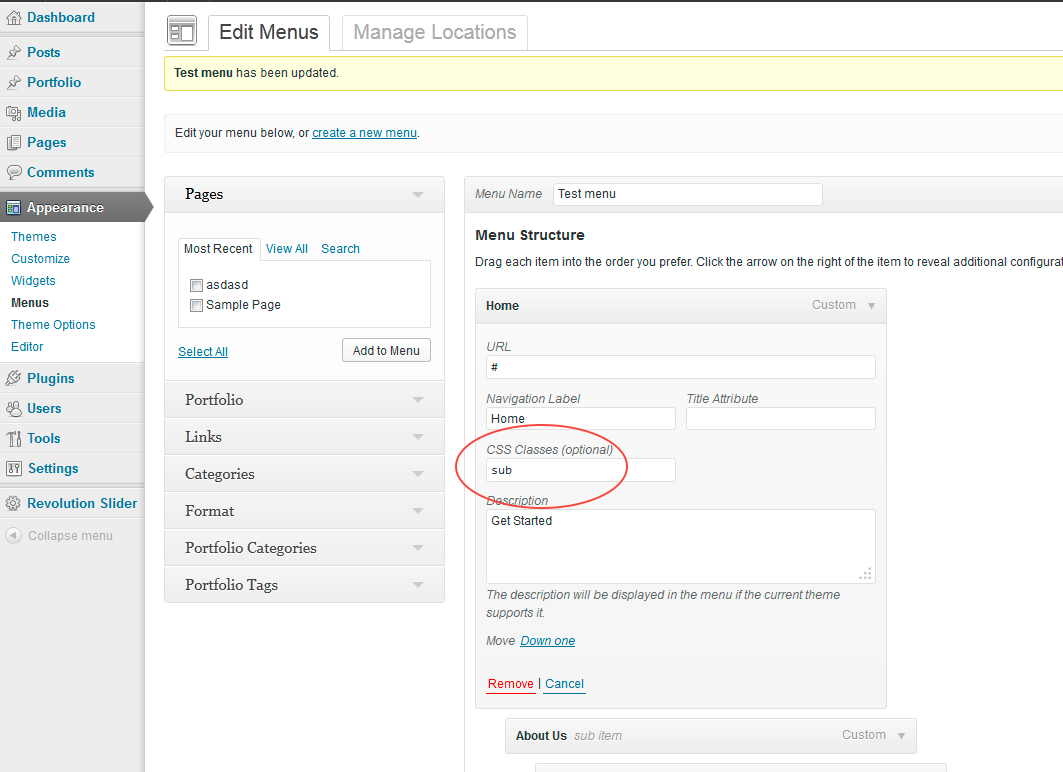Open the Menus submenu item
The image size is (1063, 772).
click(30, 303)
